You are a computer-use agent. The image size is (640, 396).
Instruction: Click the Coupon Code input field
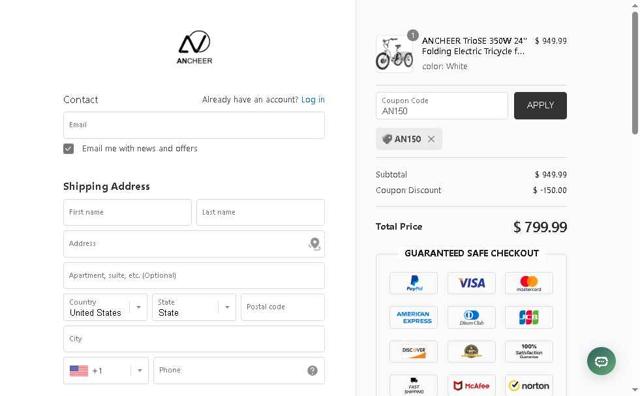click(x=442, y=106)
